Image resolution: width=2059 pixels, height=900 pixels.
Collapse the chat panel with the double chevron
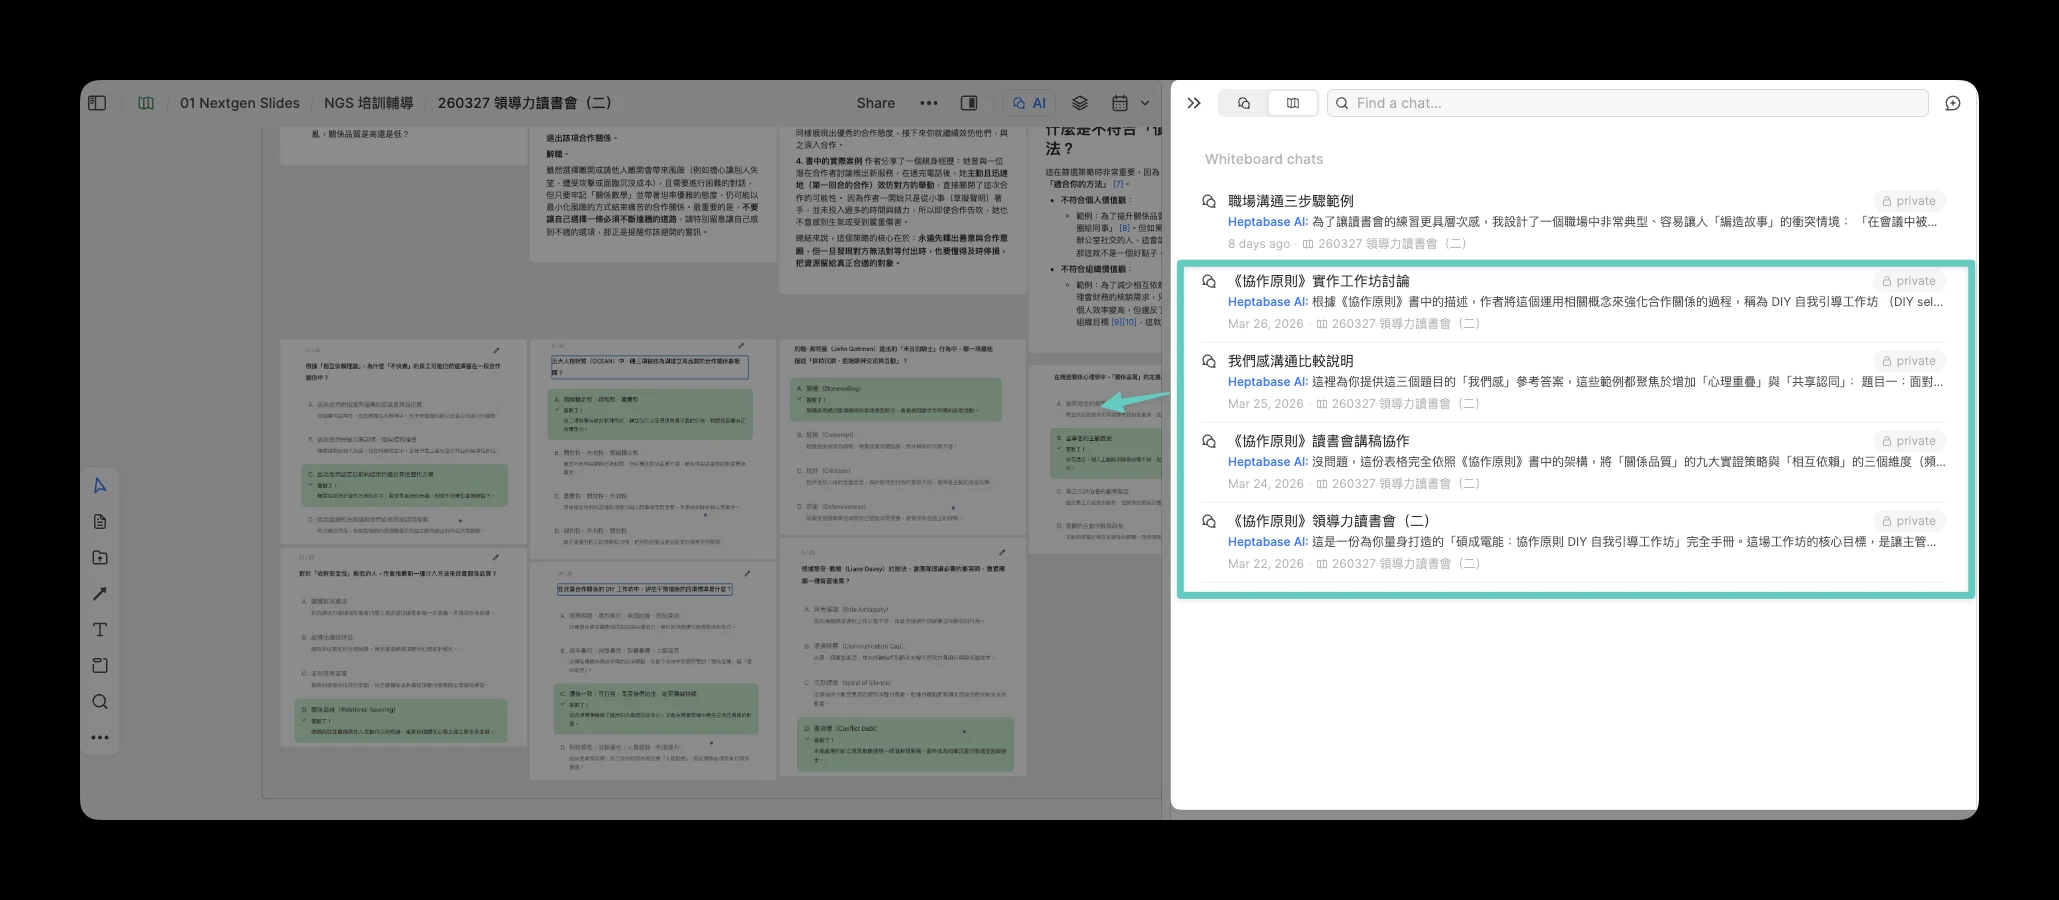pyautogui.click(x=1193, y=102)
